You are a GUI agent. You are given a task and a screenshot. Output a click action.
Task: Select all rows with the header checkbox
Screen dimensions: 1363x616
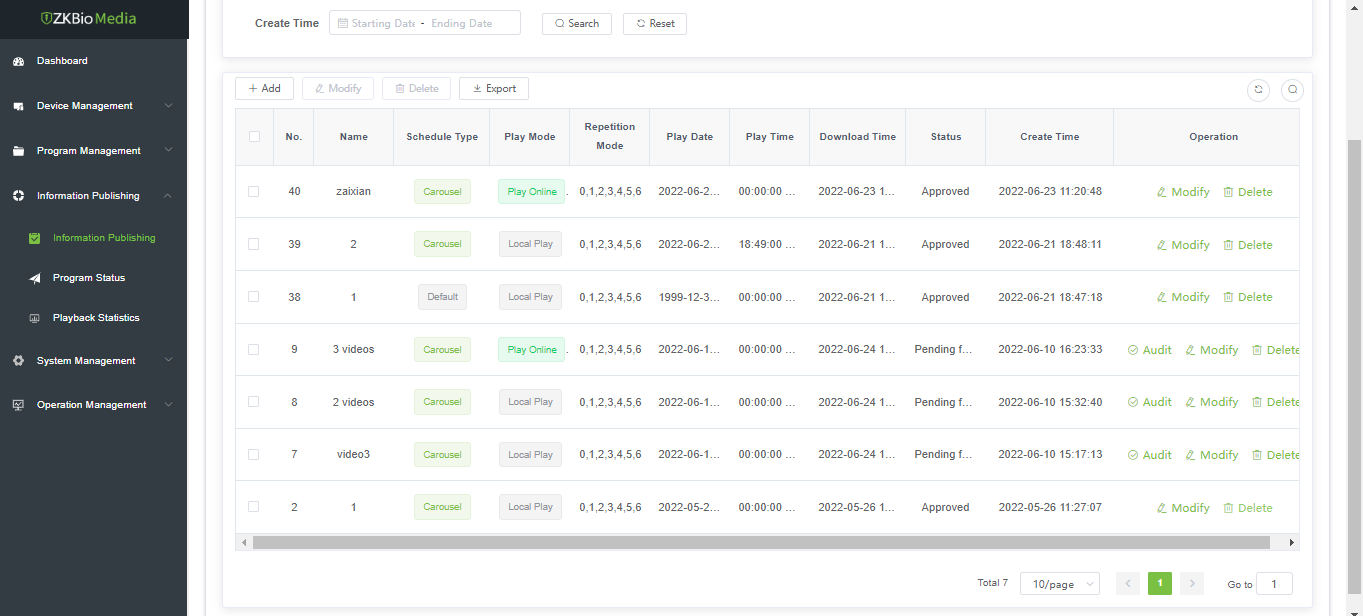[254, 137]
